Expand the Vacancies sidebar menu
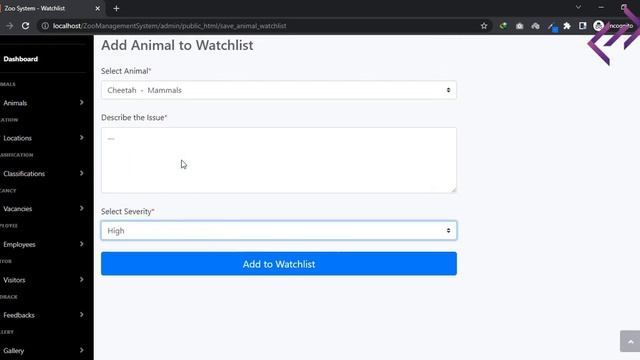640x360 pixels. tap(43, 209)
